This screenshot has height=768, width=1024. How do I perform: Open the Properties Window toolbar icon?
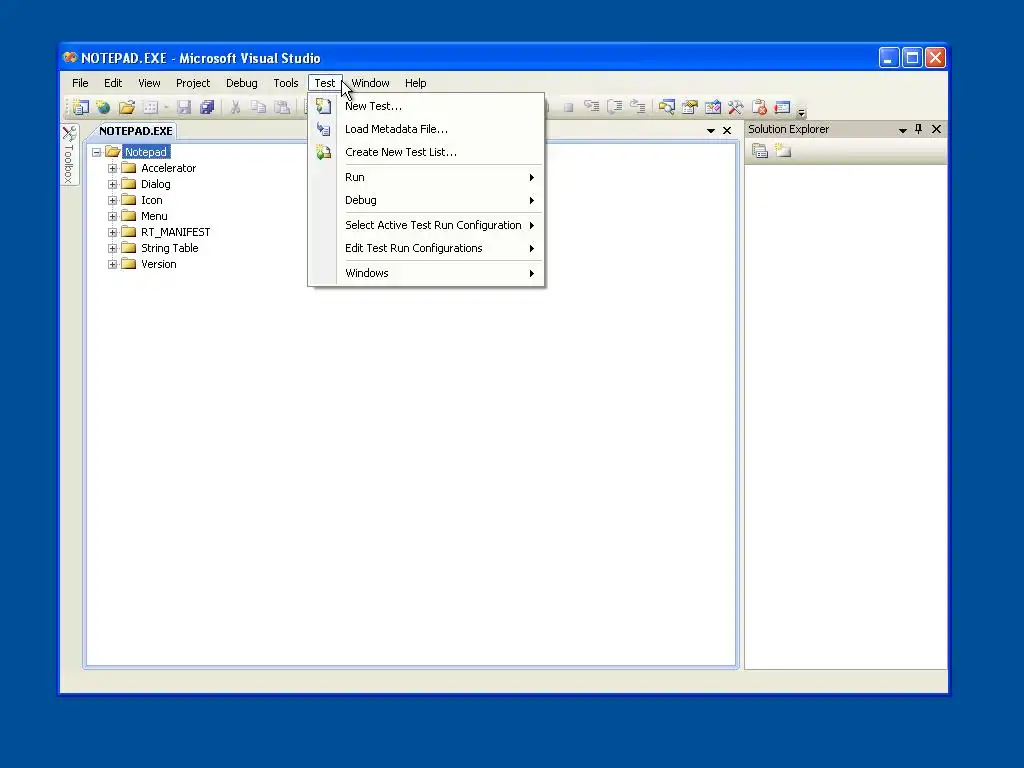(x=690, y=107)
